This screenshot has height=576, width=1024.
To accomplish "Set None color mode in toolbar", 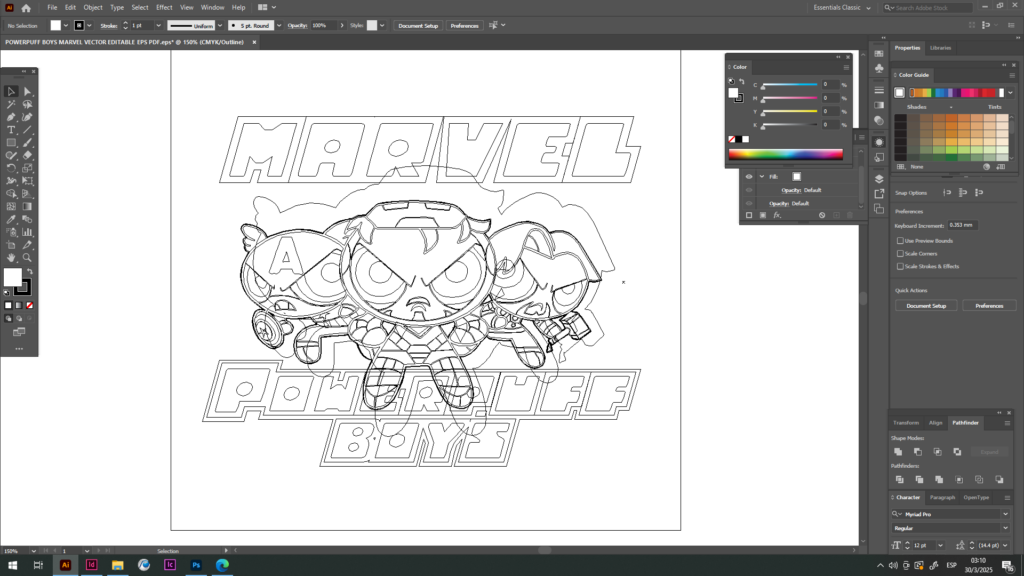I will coord(29,305).
